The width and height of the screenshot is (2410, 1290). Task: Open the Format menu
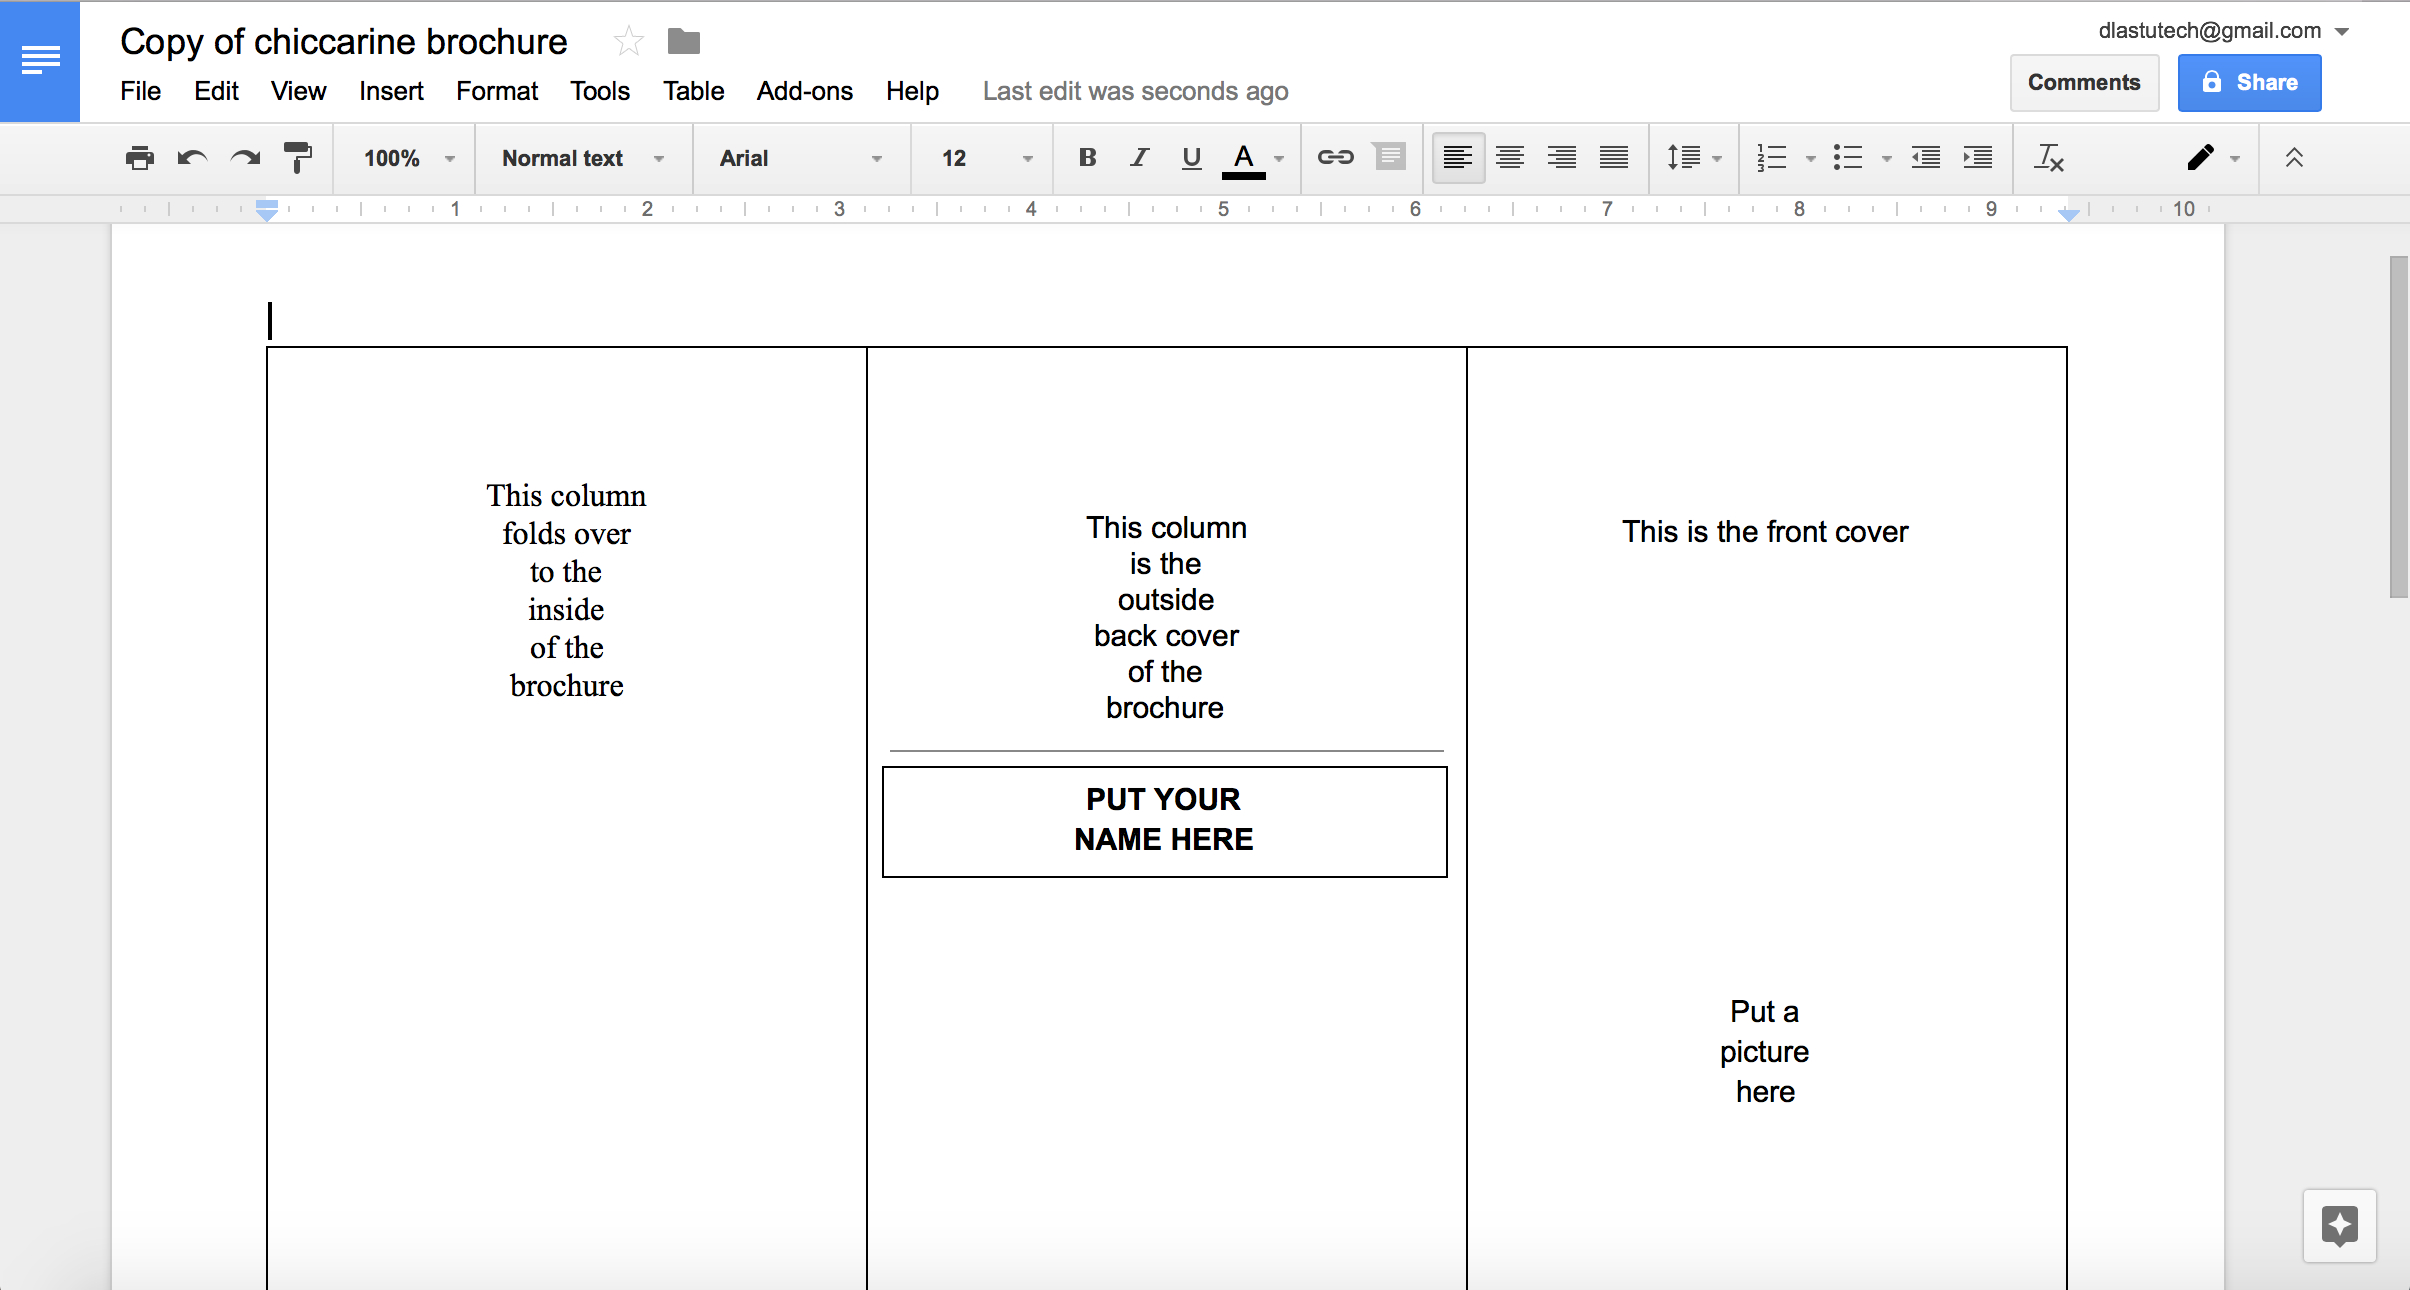tap(496, 91)
